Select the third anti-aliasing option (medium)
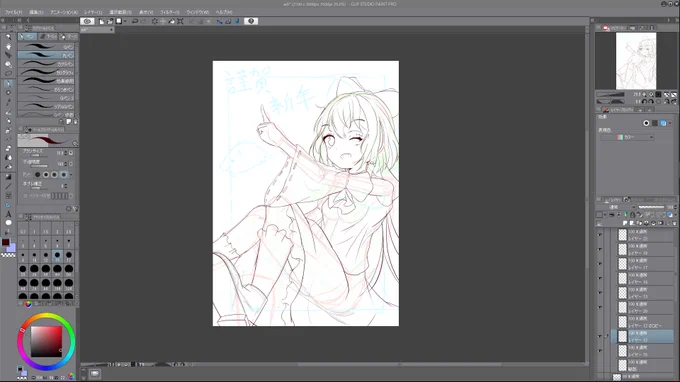 55,174
